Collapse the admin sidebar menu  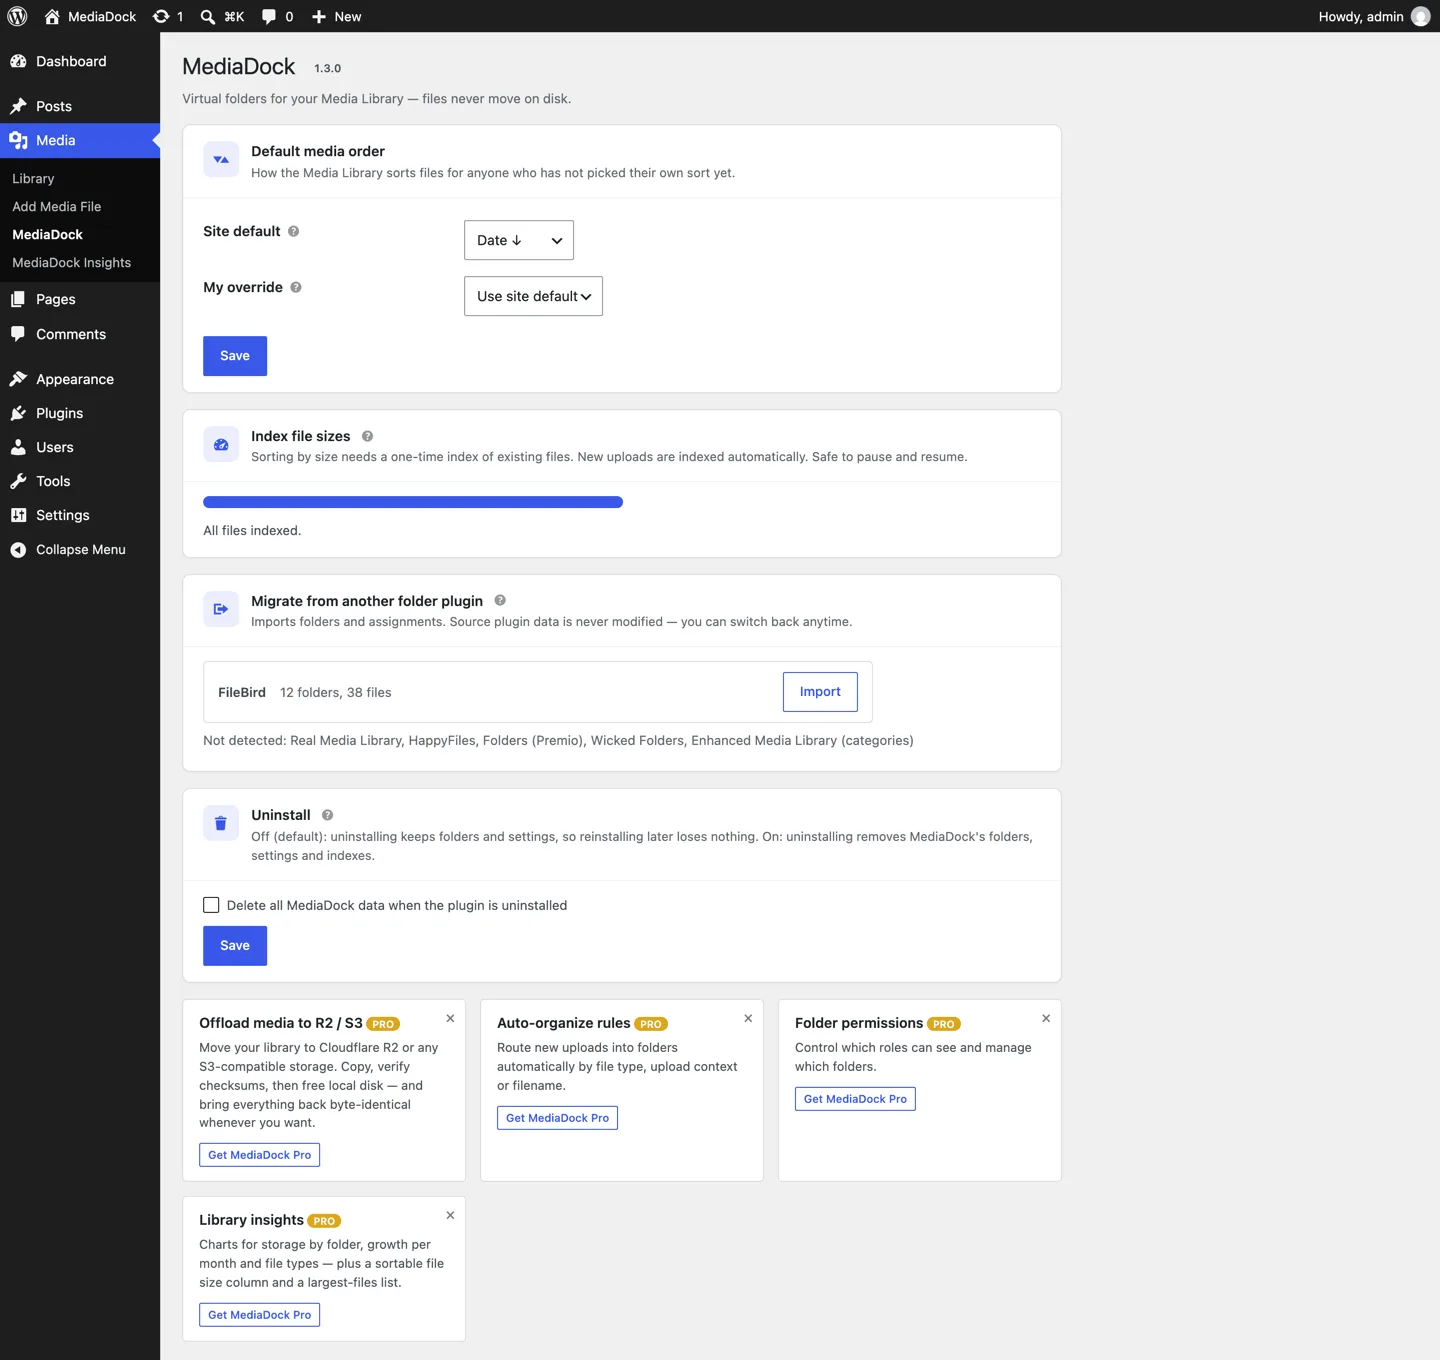tap(80, 549)
